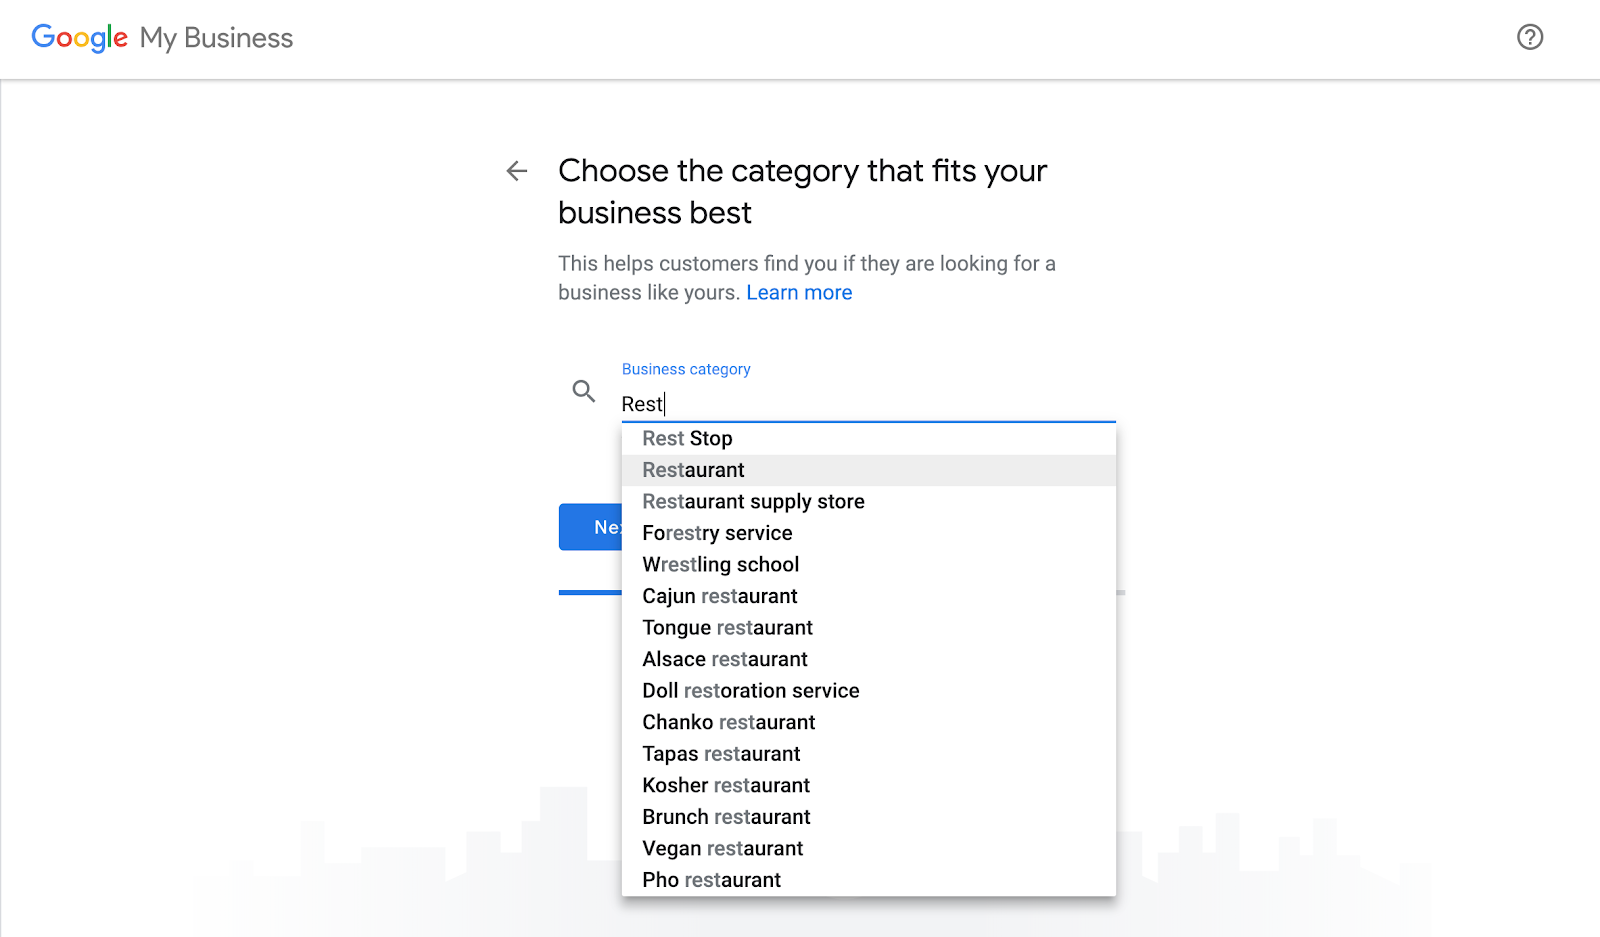The height and width of the screenshot is (937, 1600).
Task: Select Restaurant supply store option
Action: coord(753,502)
